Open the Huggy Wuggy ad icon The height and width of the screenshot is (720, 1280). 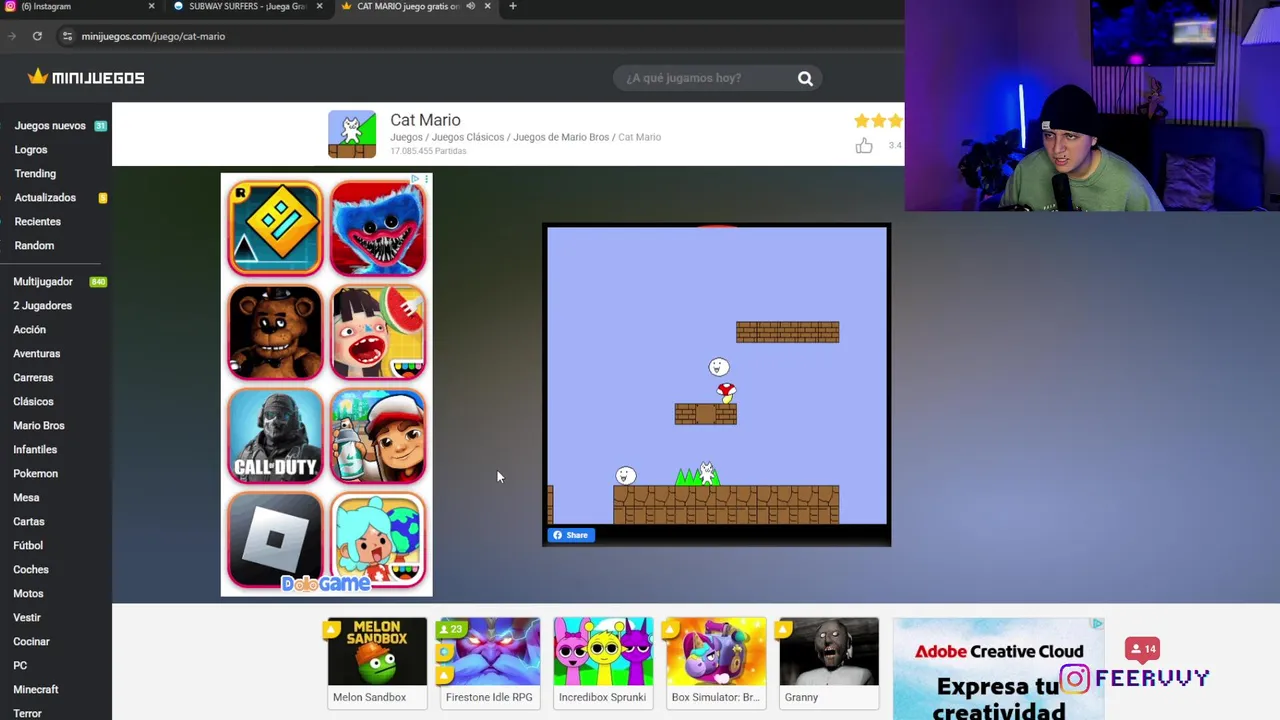coord(378,228)
